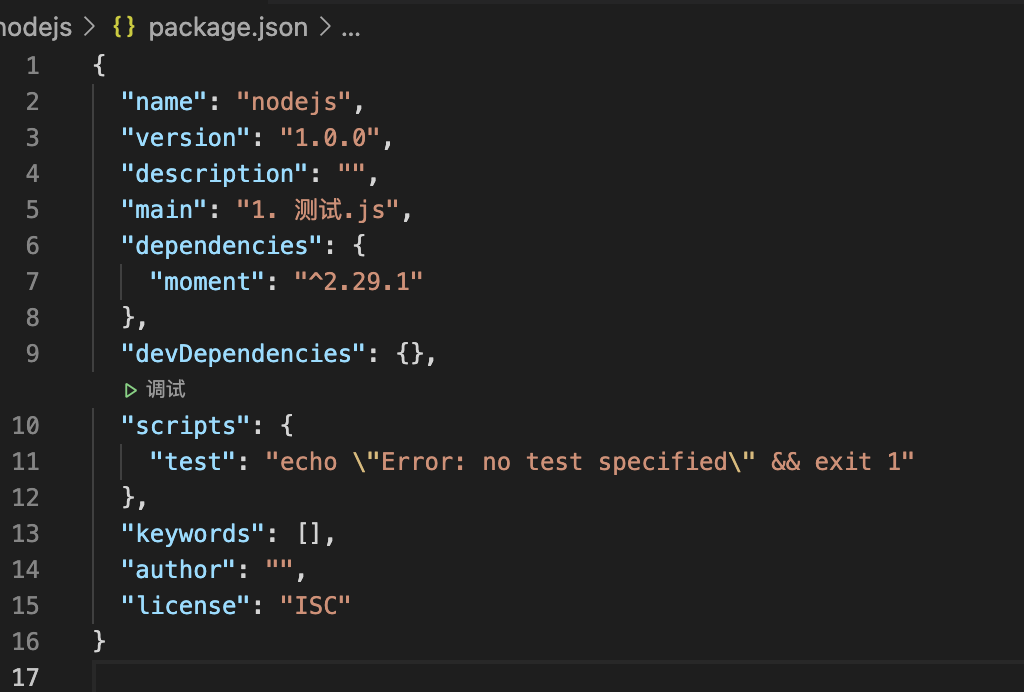1024x692 pixels.
Task: Expand the breadcrumb ellipsis symbol
Action: [350, 28]
